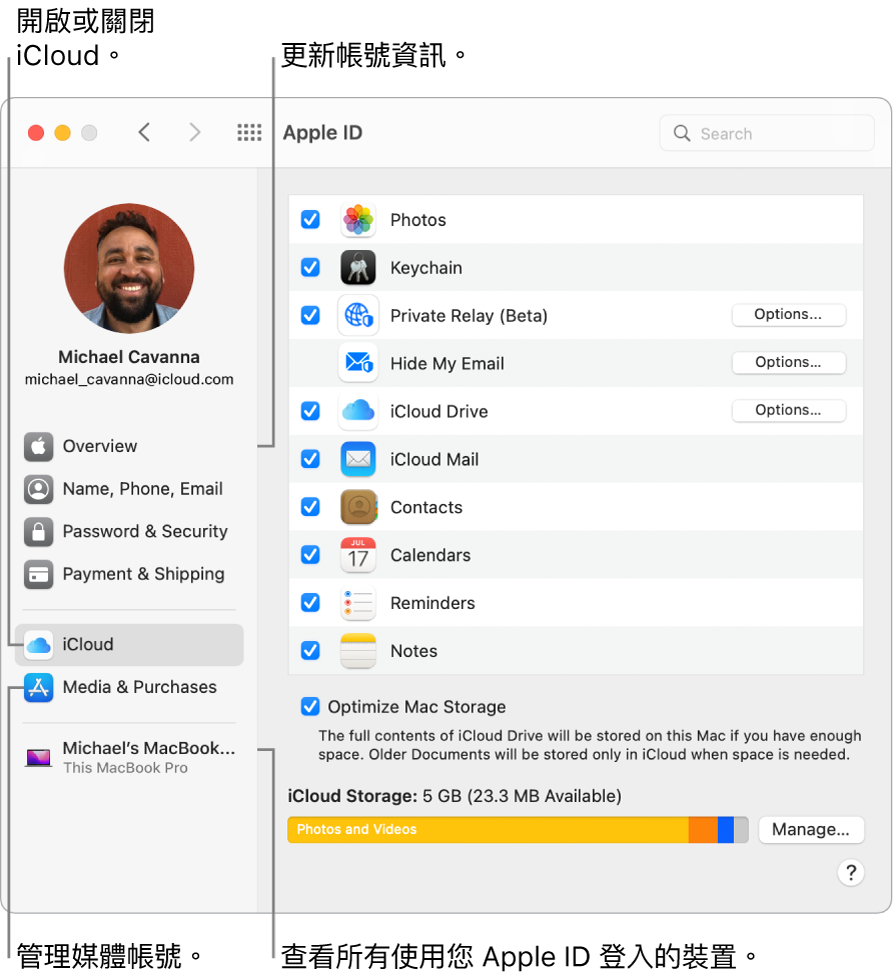Image resolution: width=894 pixels, height=979 pixels.
Task: Open Password & Security settings
Action: 129,531
